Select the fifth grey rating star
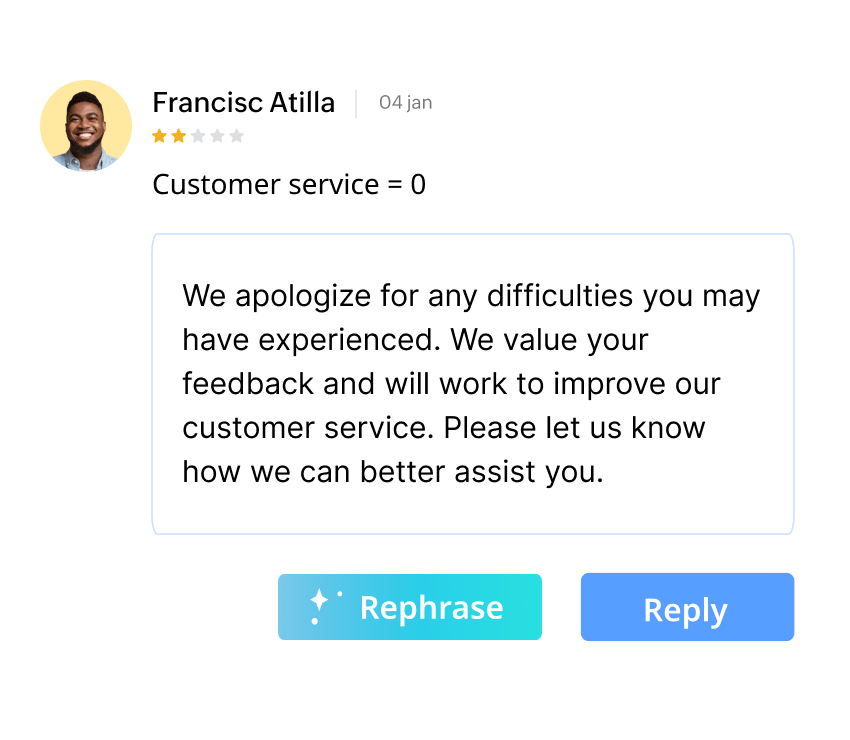This screenshot has width=850, height=740. click(x=236, y=136)
